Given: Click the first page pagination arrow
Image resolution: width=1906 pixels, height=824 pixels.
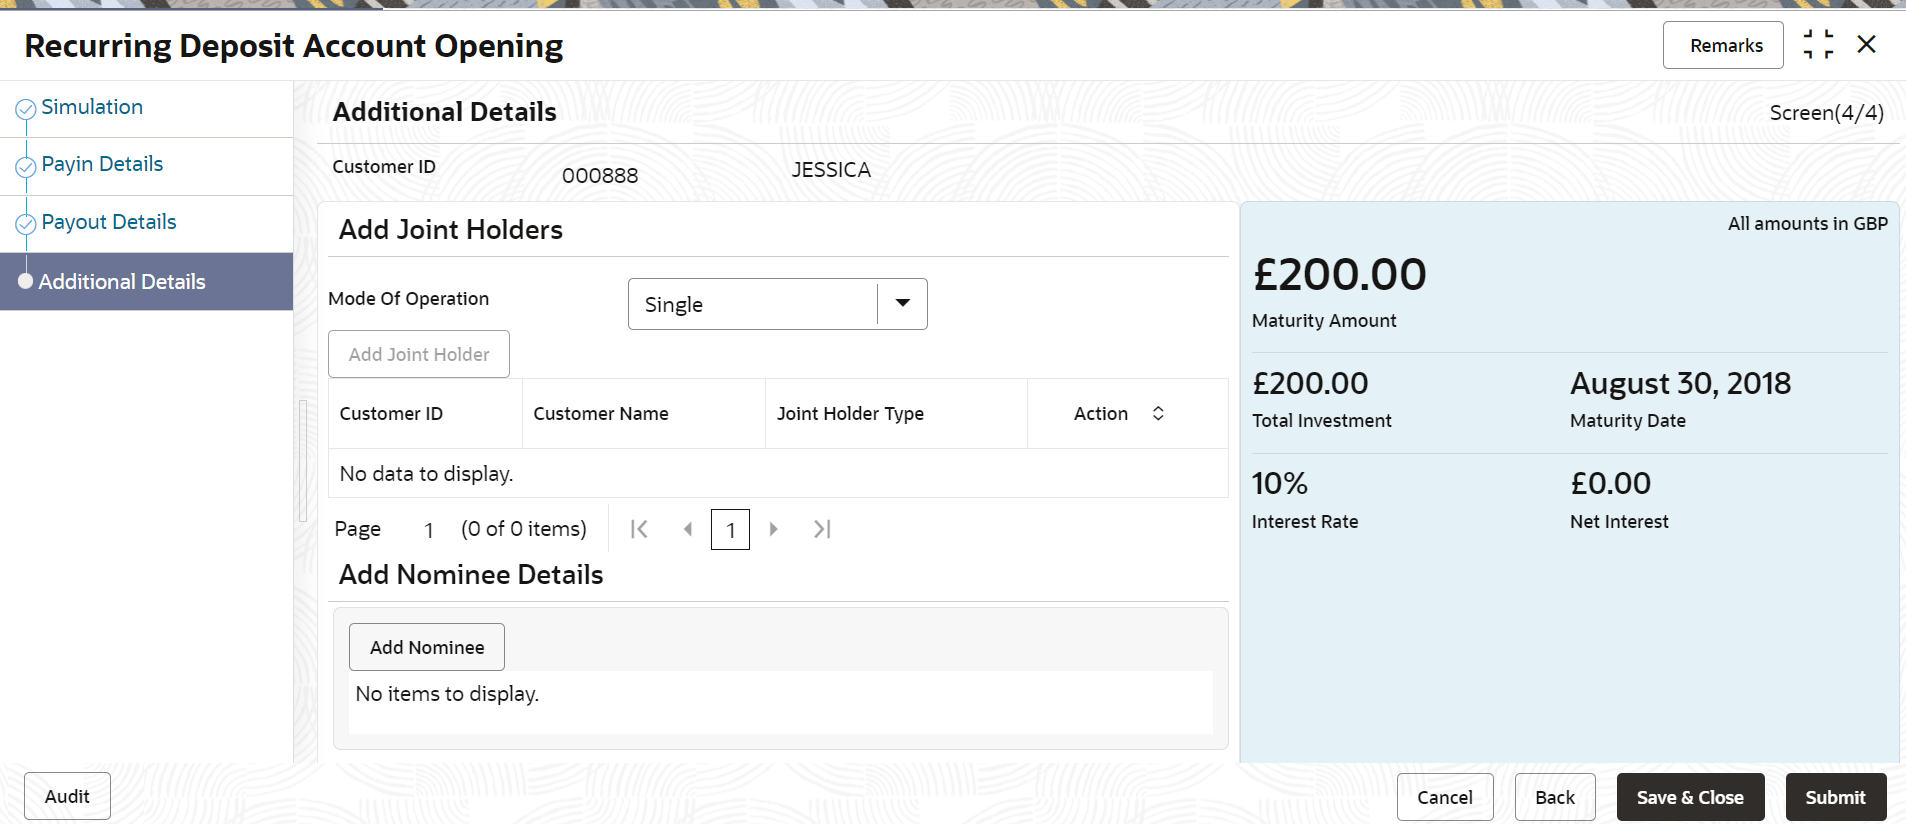Looking at the screenshot, I should 639,529.
